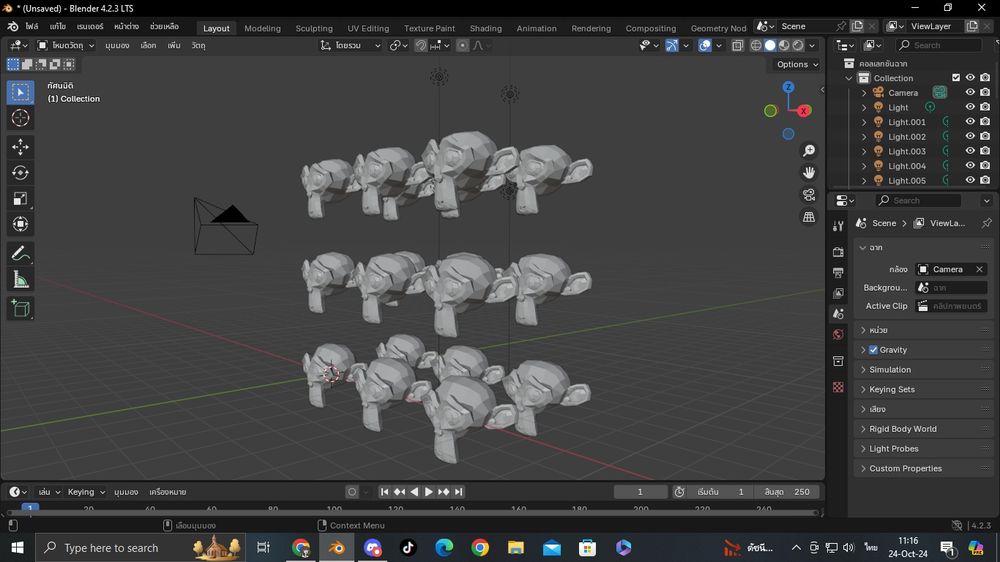
Task: Expand the Rigid Body World panel
Action: pyautogui.click(x=902, y=429)
